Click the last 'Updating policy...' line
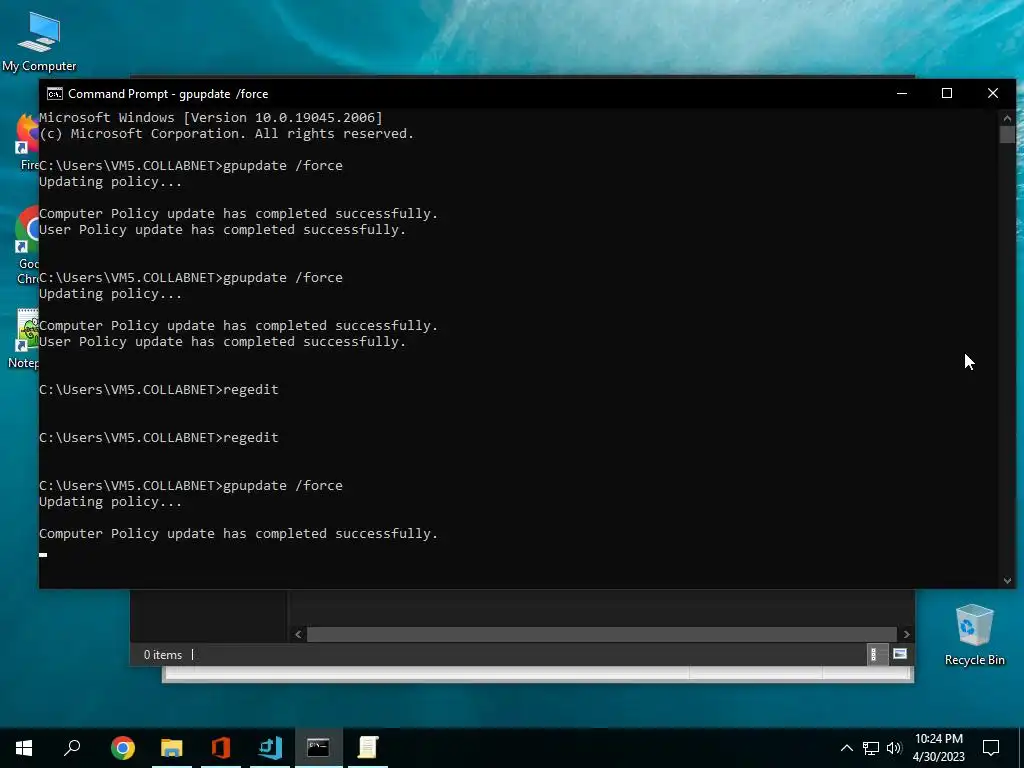1024x768 pixels. pos(110,502)
